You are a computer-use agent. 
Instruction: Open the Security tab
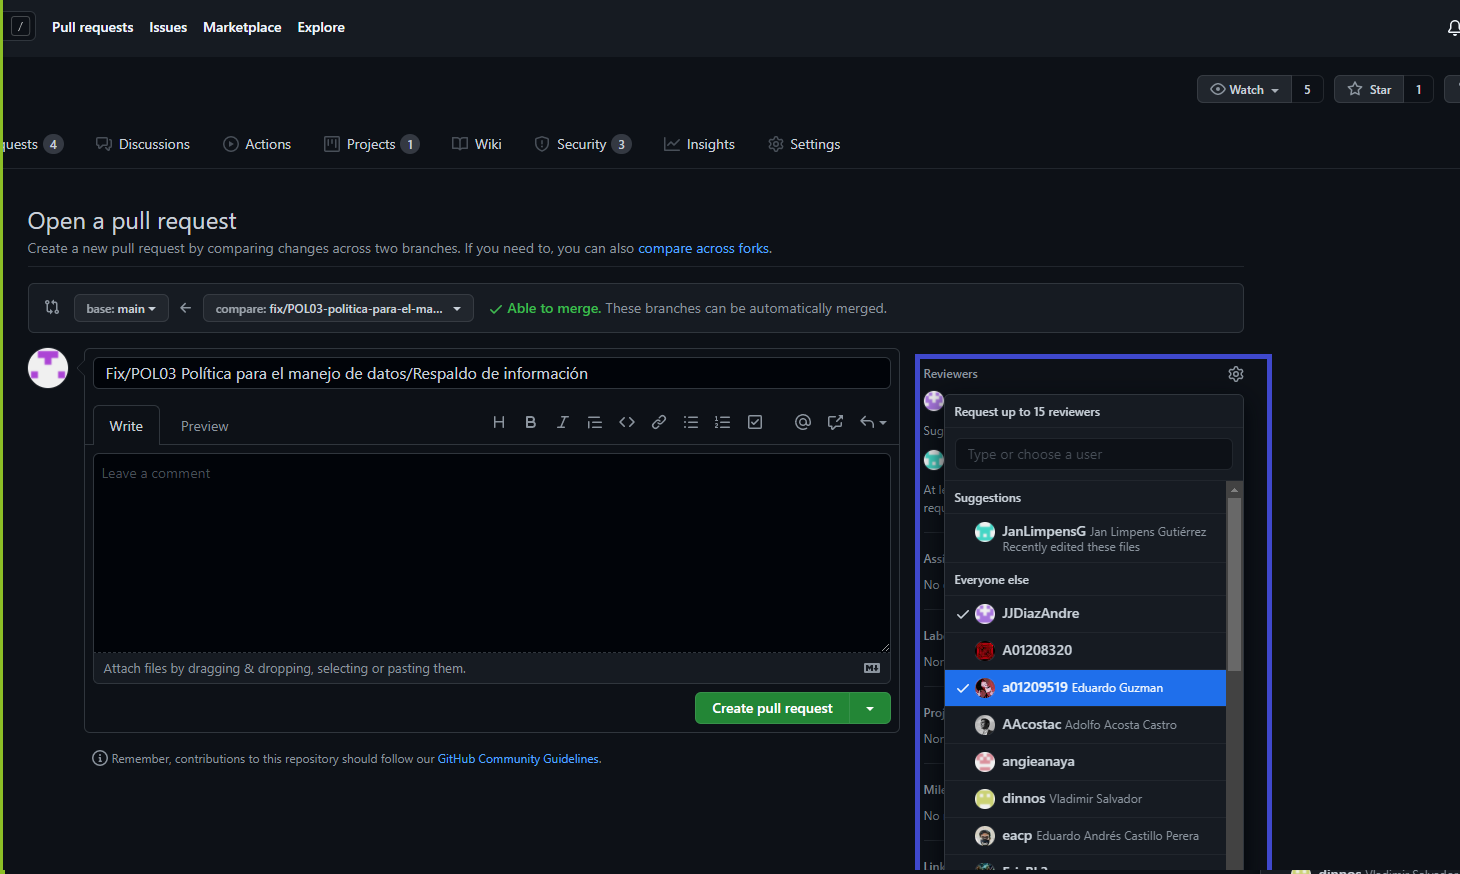(583, 144)
